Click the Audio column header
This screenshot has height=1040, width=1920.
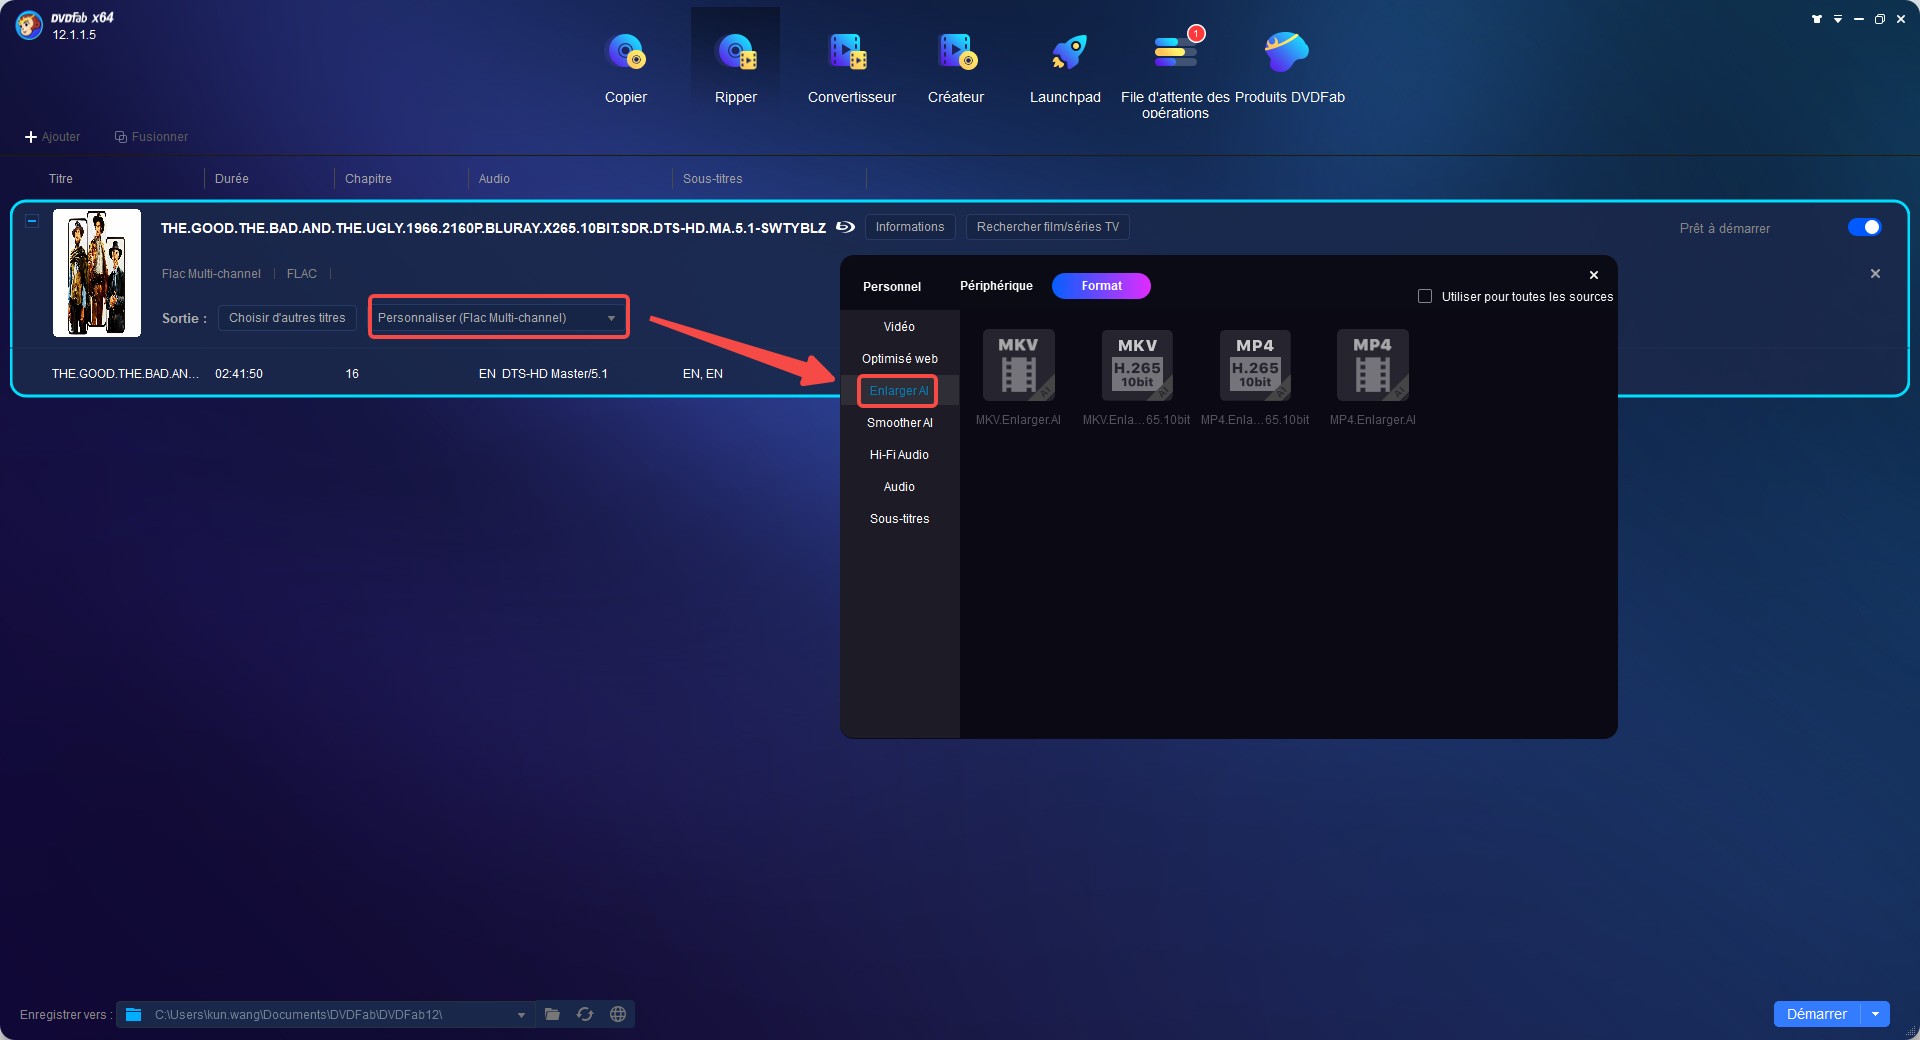pyautogui.click(x=494, y=179)
